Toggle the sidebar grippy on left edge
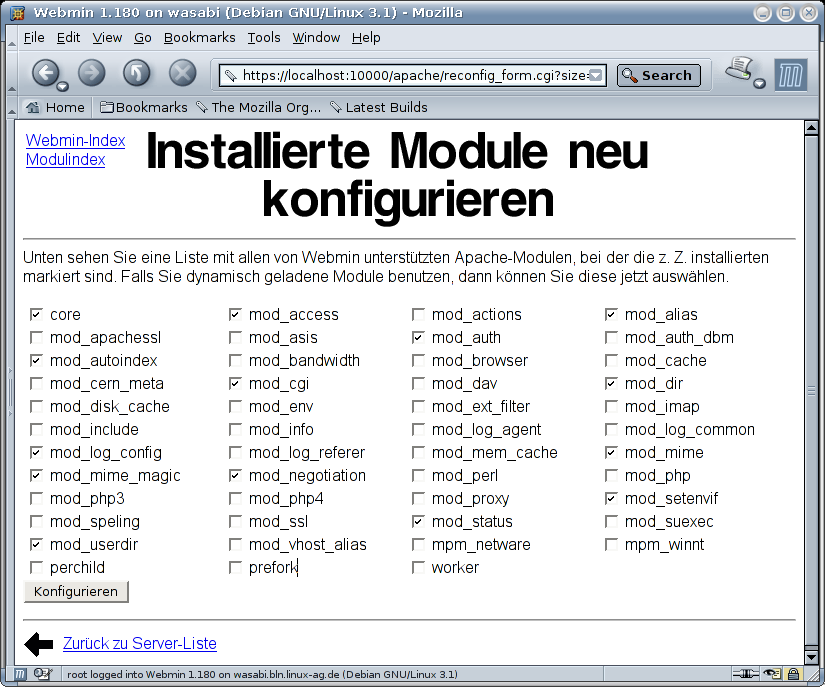Image resolution: width=825 pixels, height=687 pixels. pyautogui.click(x=10, y=392)
